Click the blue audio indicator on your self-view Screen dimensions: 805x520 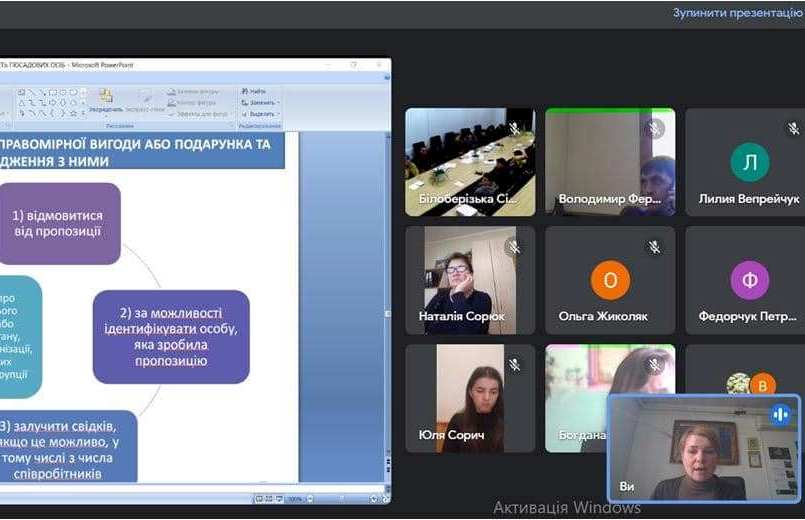coord(780,414)
